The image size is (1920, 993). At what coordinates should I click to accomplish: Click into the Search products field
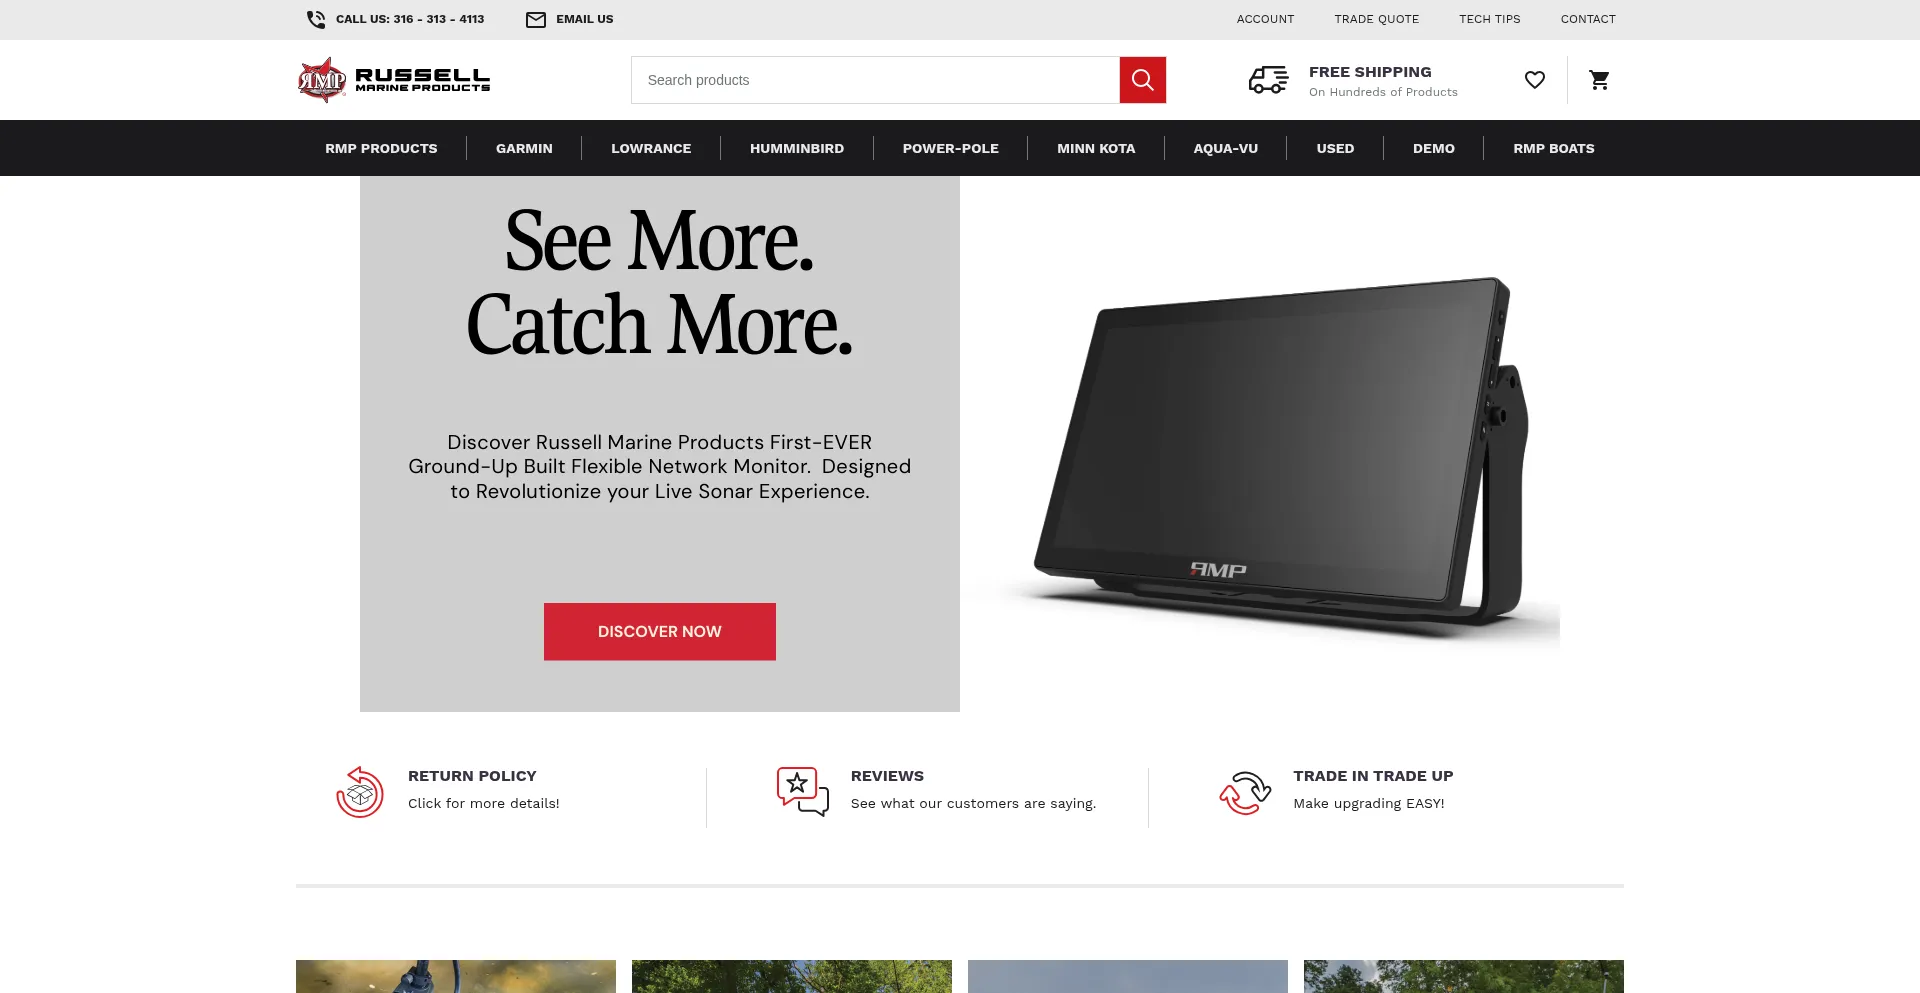tap(875, 80)
